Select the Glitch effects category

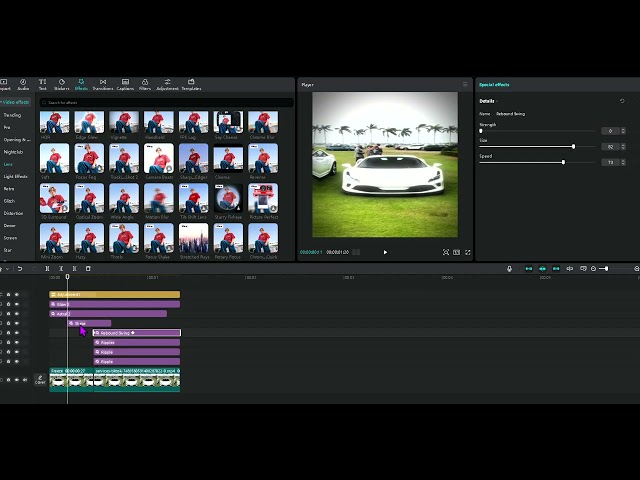tap(9, 201)
